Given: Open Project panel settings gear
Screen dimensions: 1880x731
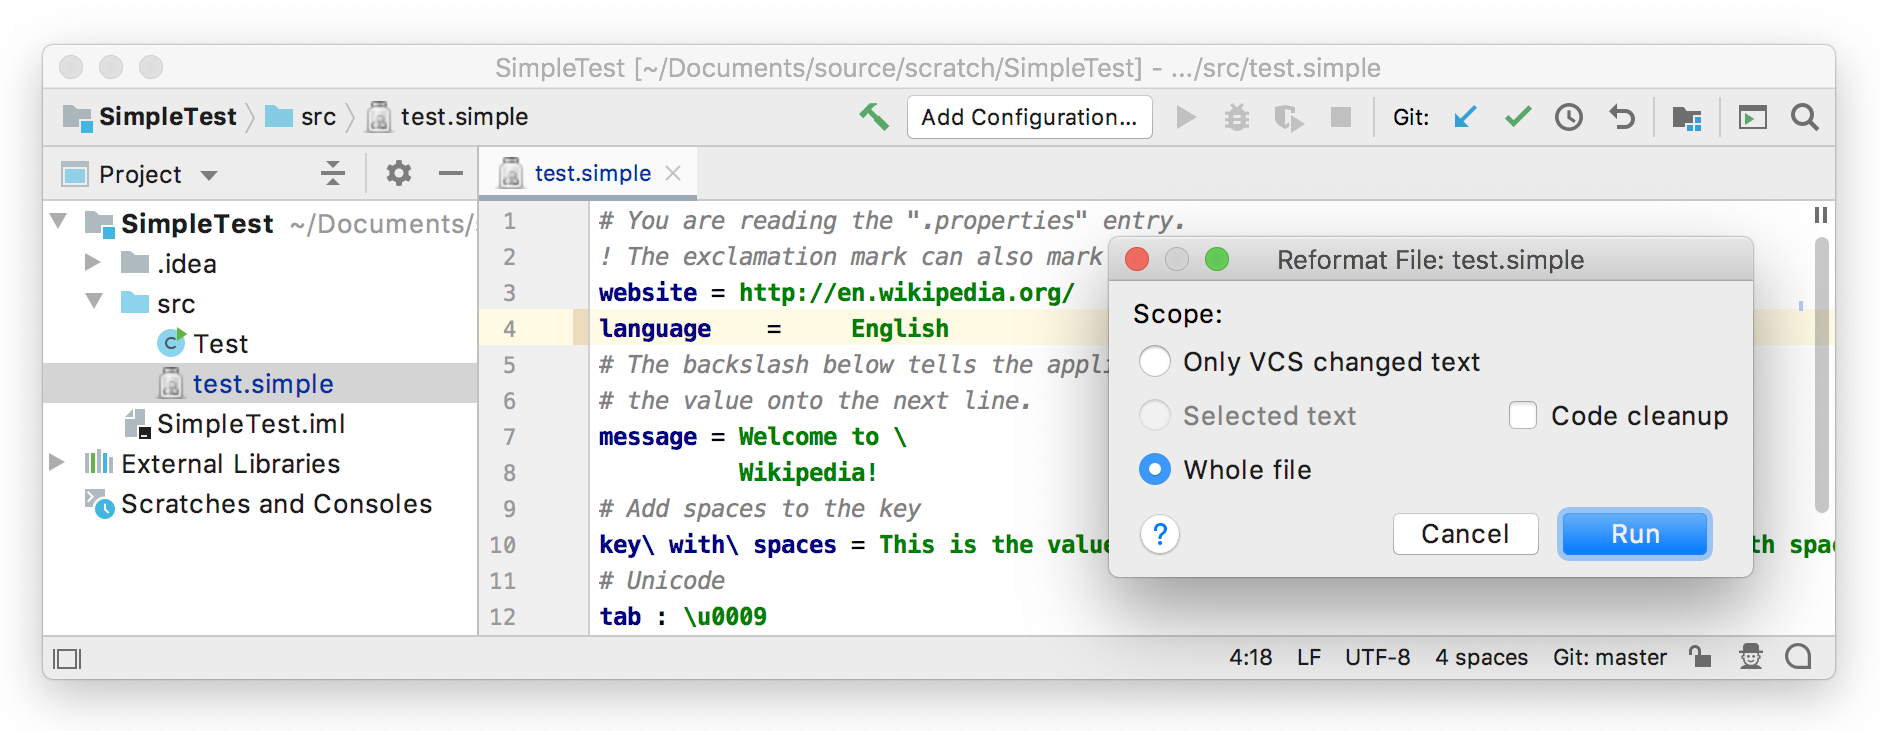Looking at the screenshot, I should click(x=399, y=173).
